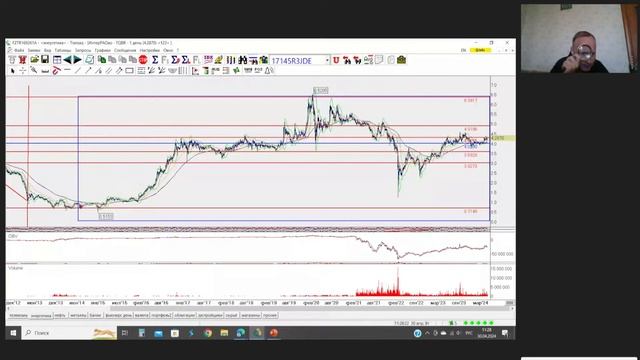Select the arrow pointer tool
This screenshot has width=640, height=360.
[12, 71]
